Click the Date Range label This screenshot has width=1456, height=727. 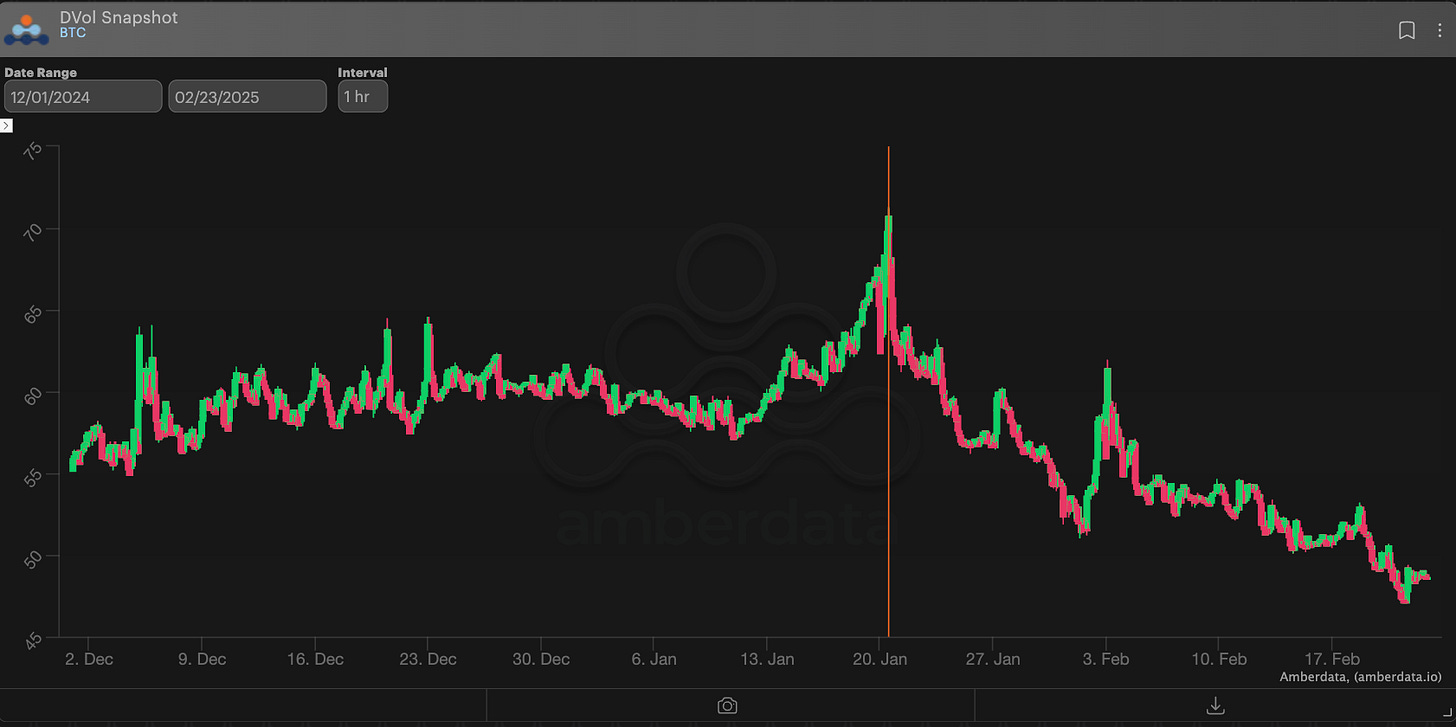[40, 73]
